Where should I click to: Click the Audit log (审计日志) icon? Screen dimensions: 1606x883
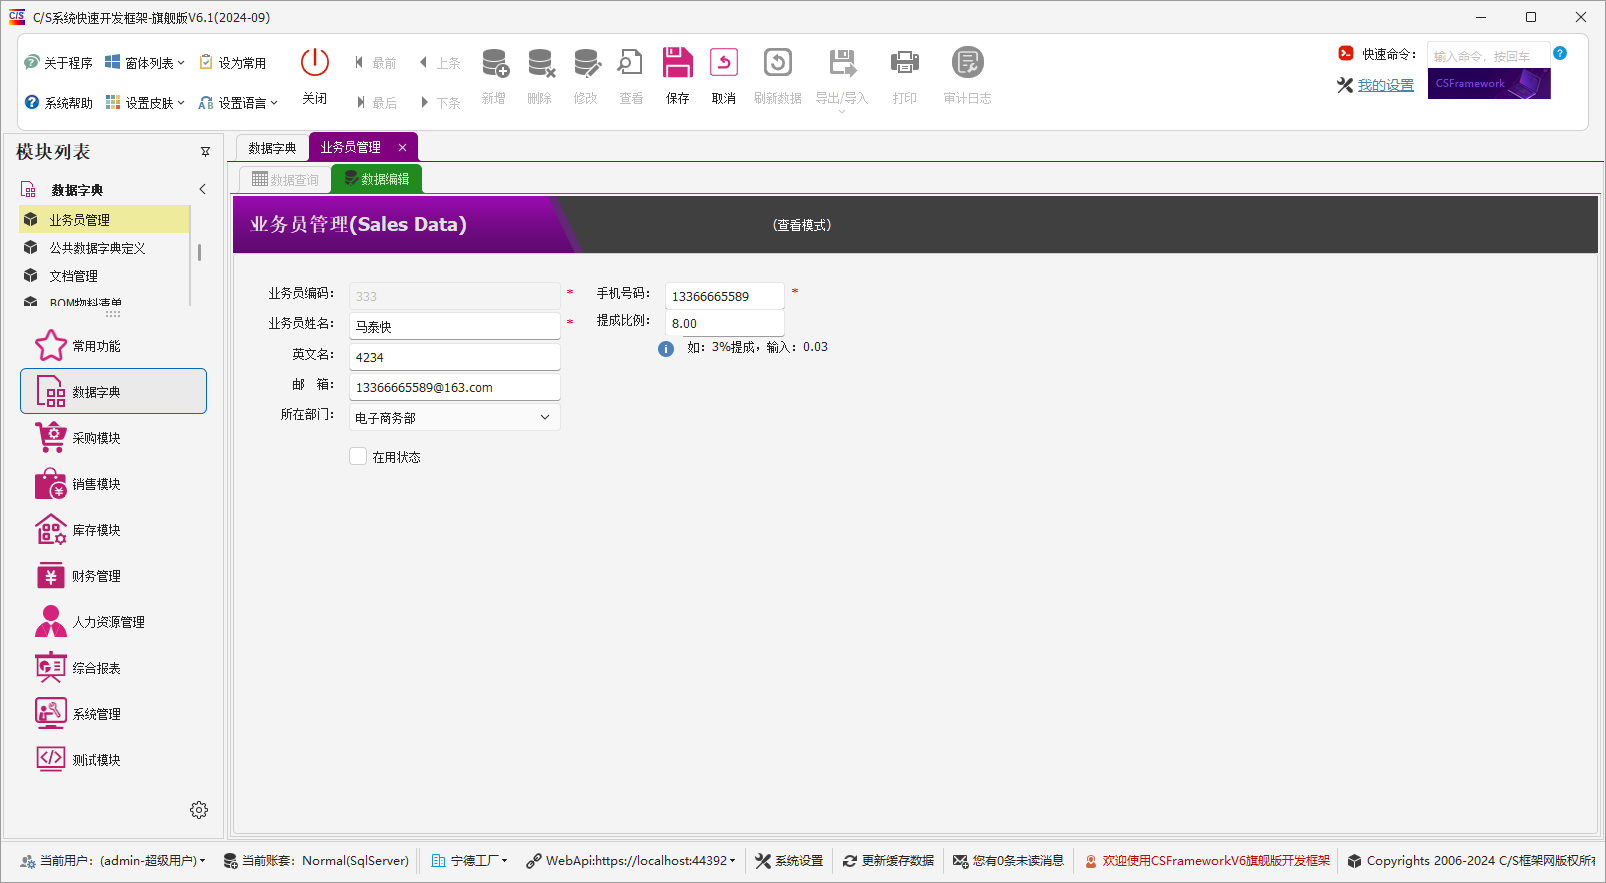pos(968,62)
